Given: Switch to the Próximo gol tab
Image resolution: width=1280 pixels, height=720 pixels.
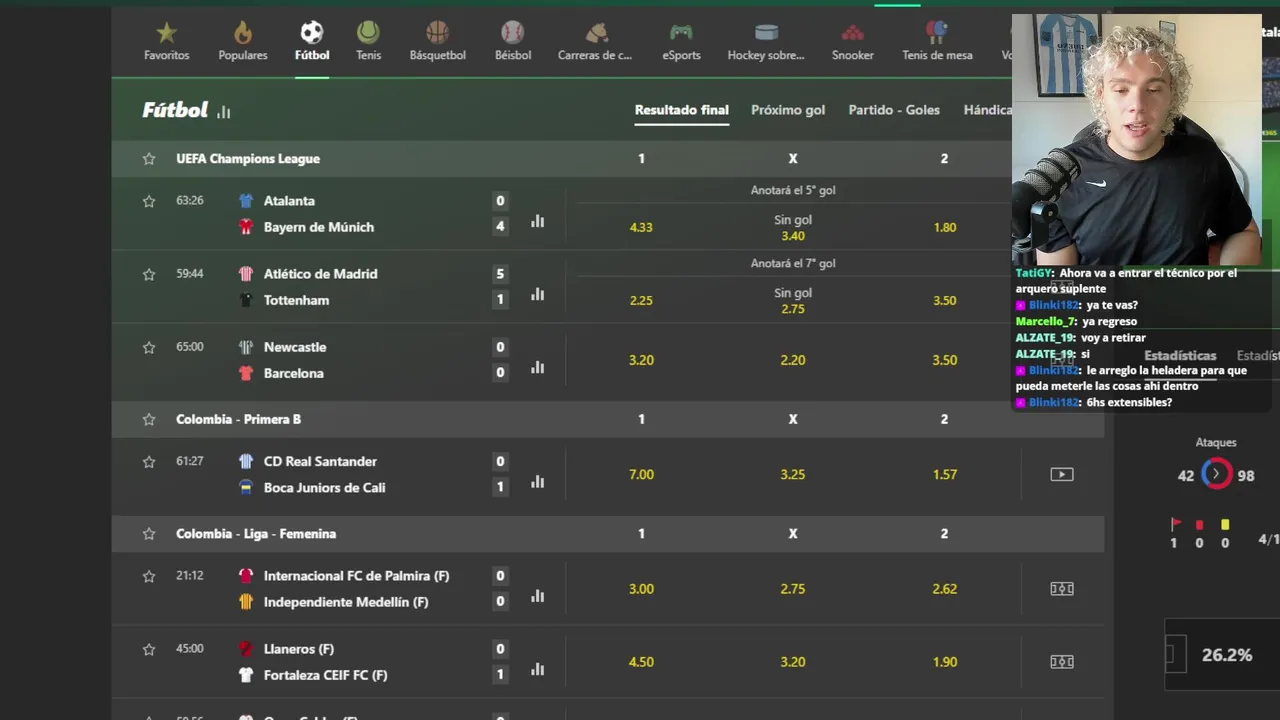Looking at the screenshot, I should (x=788, y=110).
